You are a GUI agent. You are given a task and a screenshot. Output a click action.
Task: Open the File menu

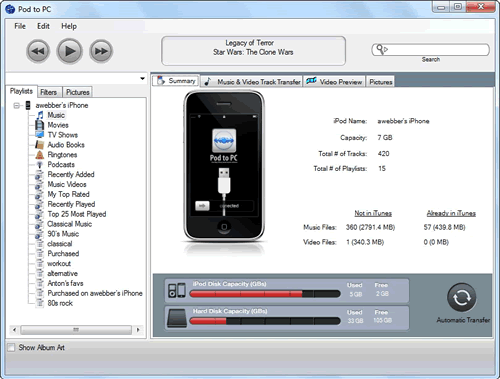pyautogui.click(x=20, y=26)
